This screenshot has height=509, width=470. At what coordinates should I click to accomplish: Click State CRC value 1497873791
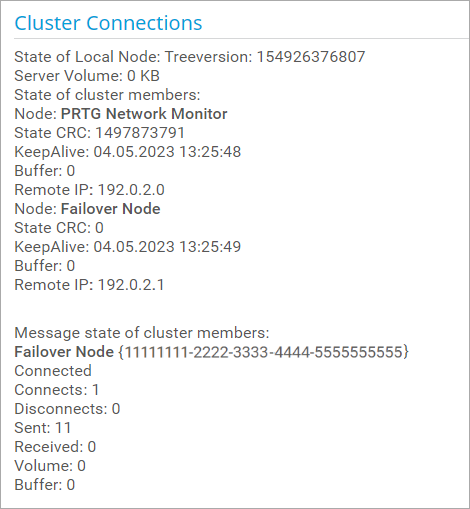coord(140,133)
